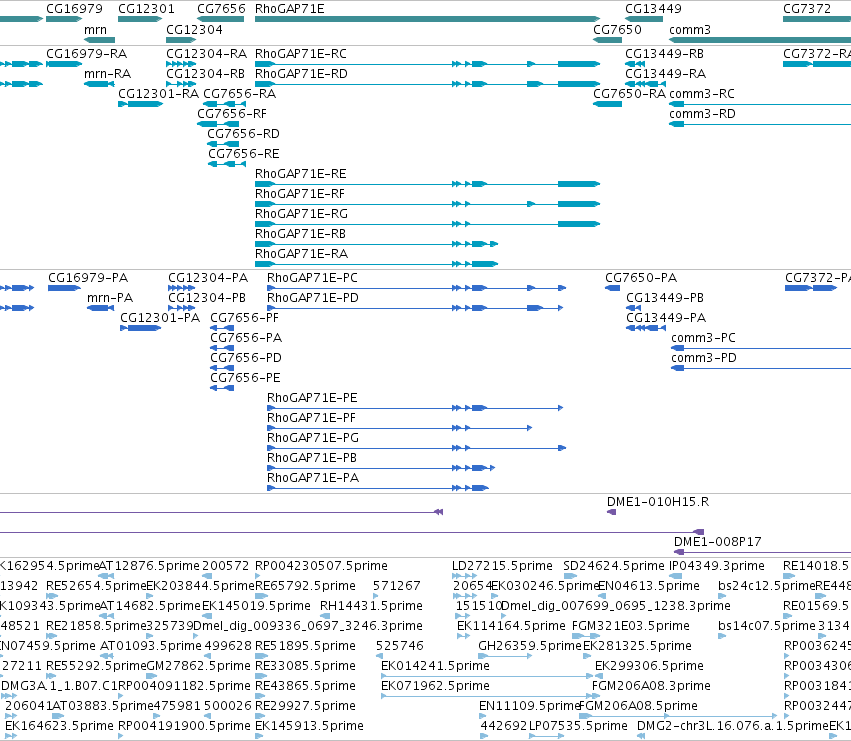Image resolution: width=851 pixels, height=741 pixels.
Task: Click transcript comm3-RC
Action: click(760, 104)
